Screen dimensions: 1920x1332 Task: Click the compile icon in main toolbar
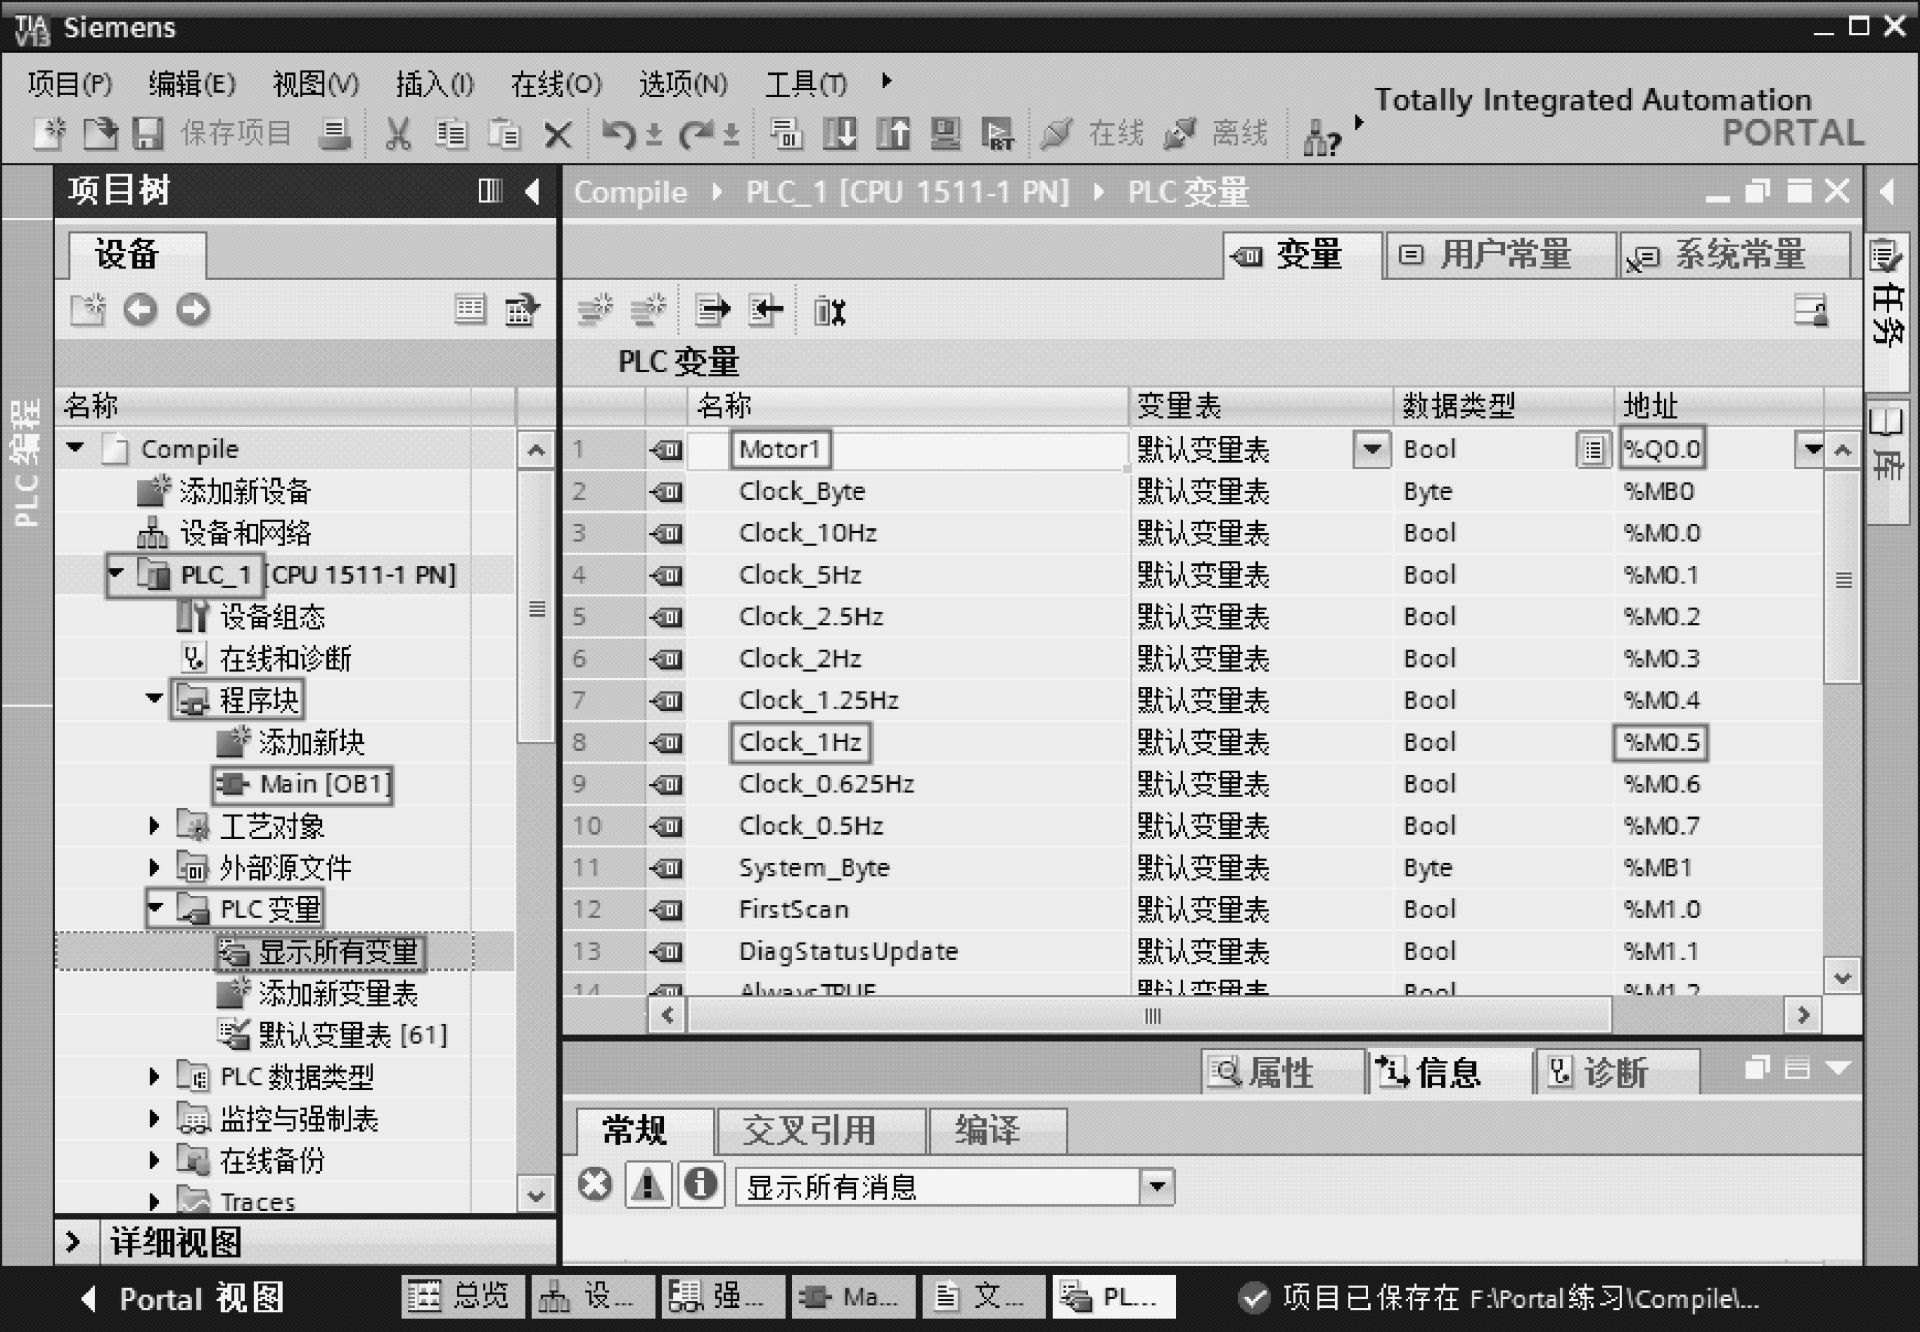[x=786, y=133]
